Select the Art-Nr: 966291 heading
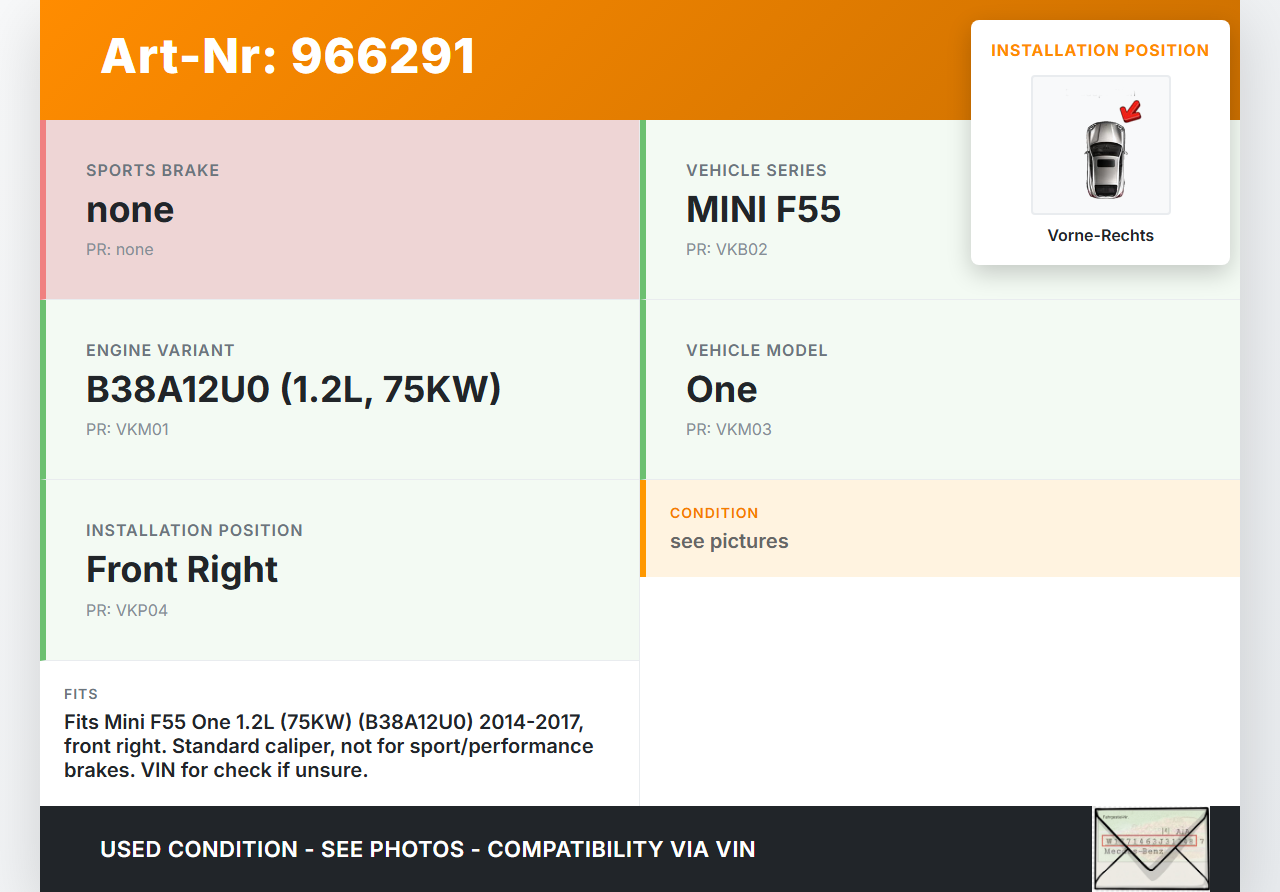Viewport: 1280px width, 892px height. click(288, 56)
